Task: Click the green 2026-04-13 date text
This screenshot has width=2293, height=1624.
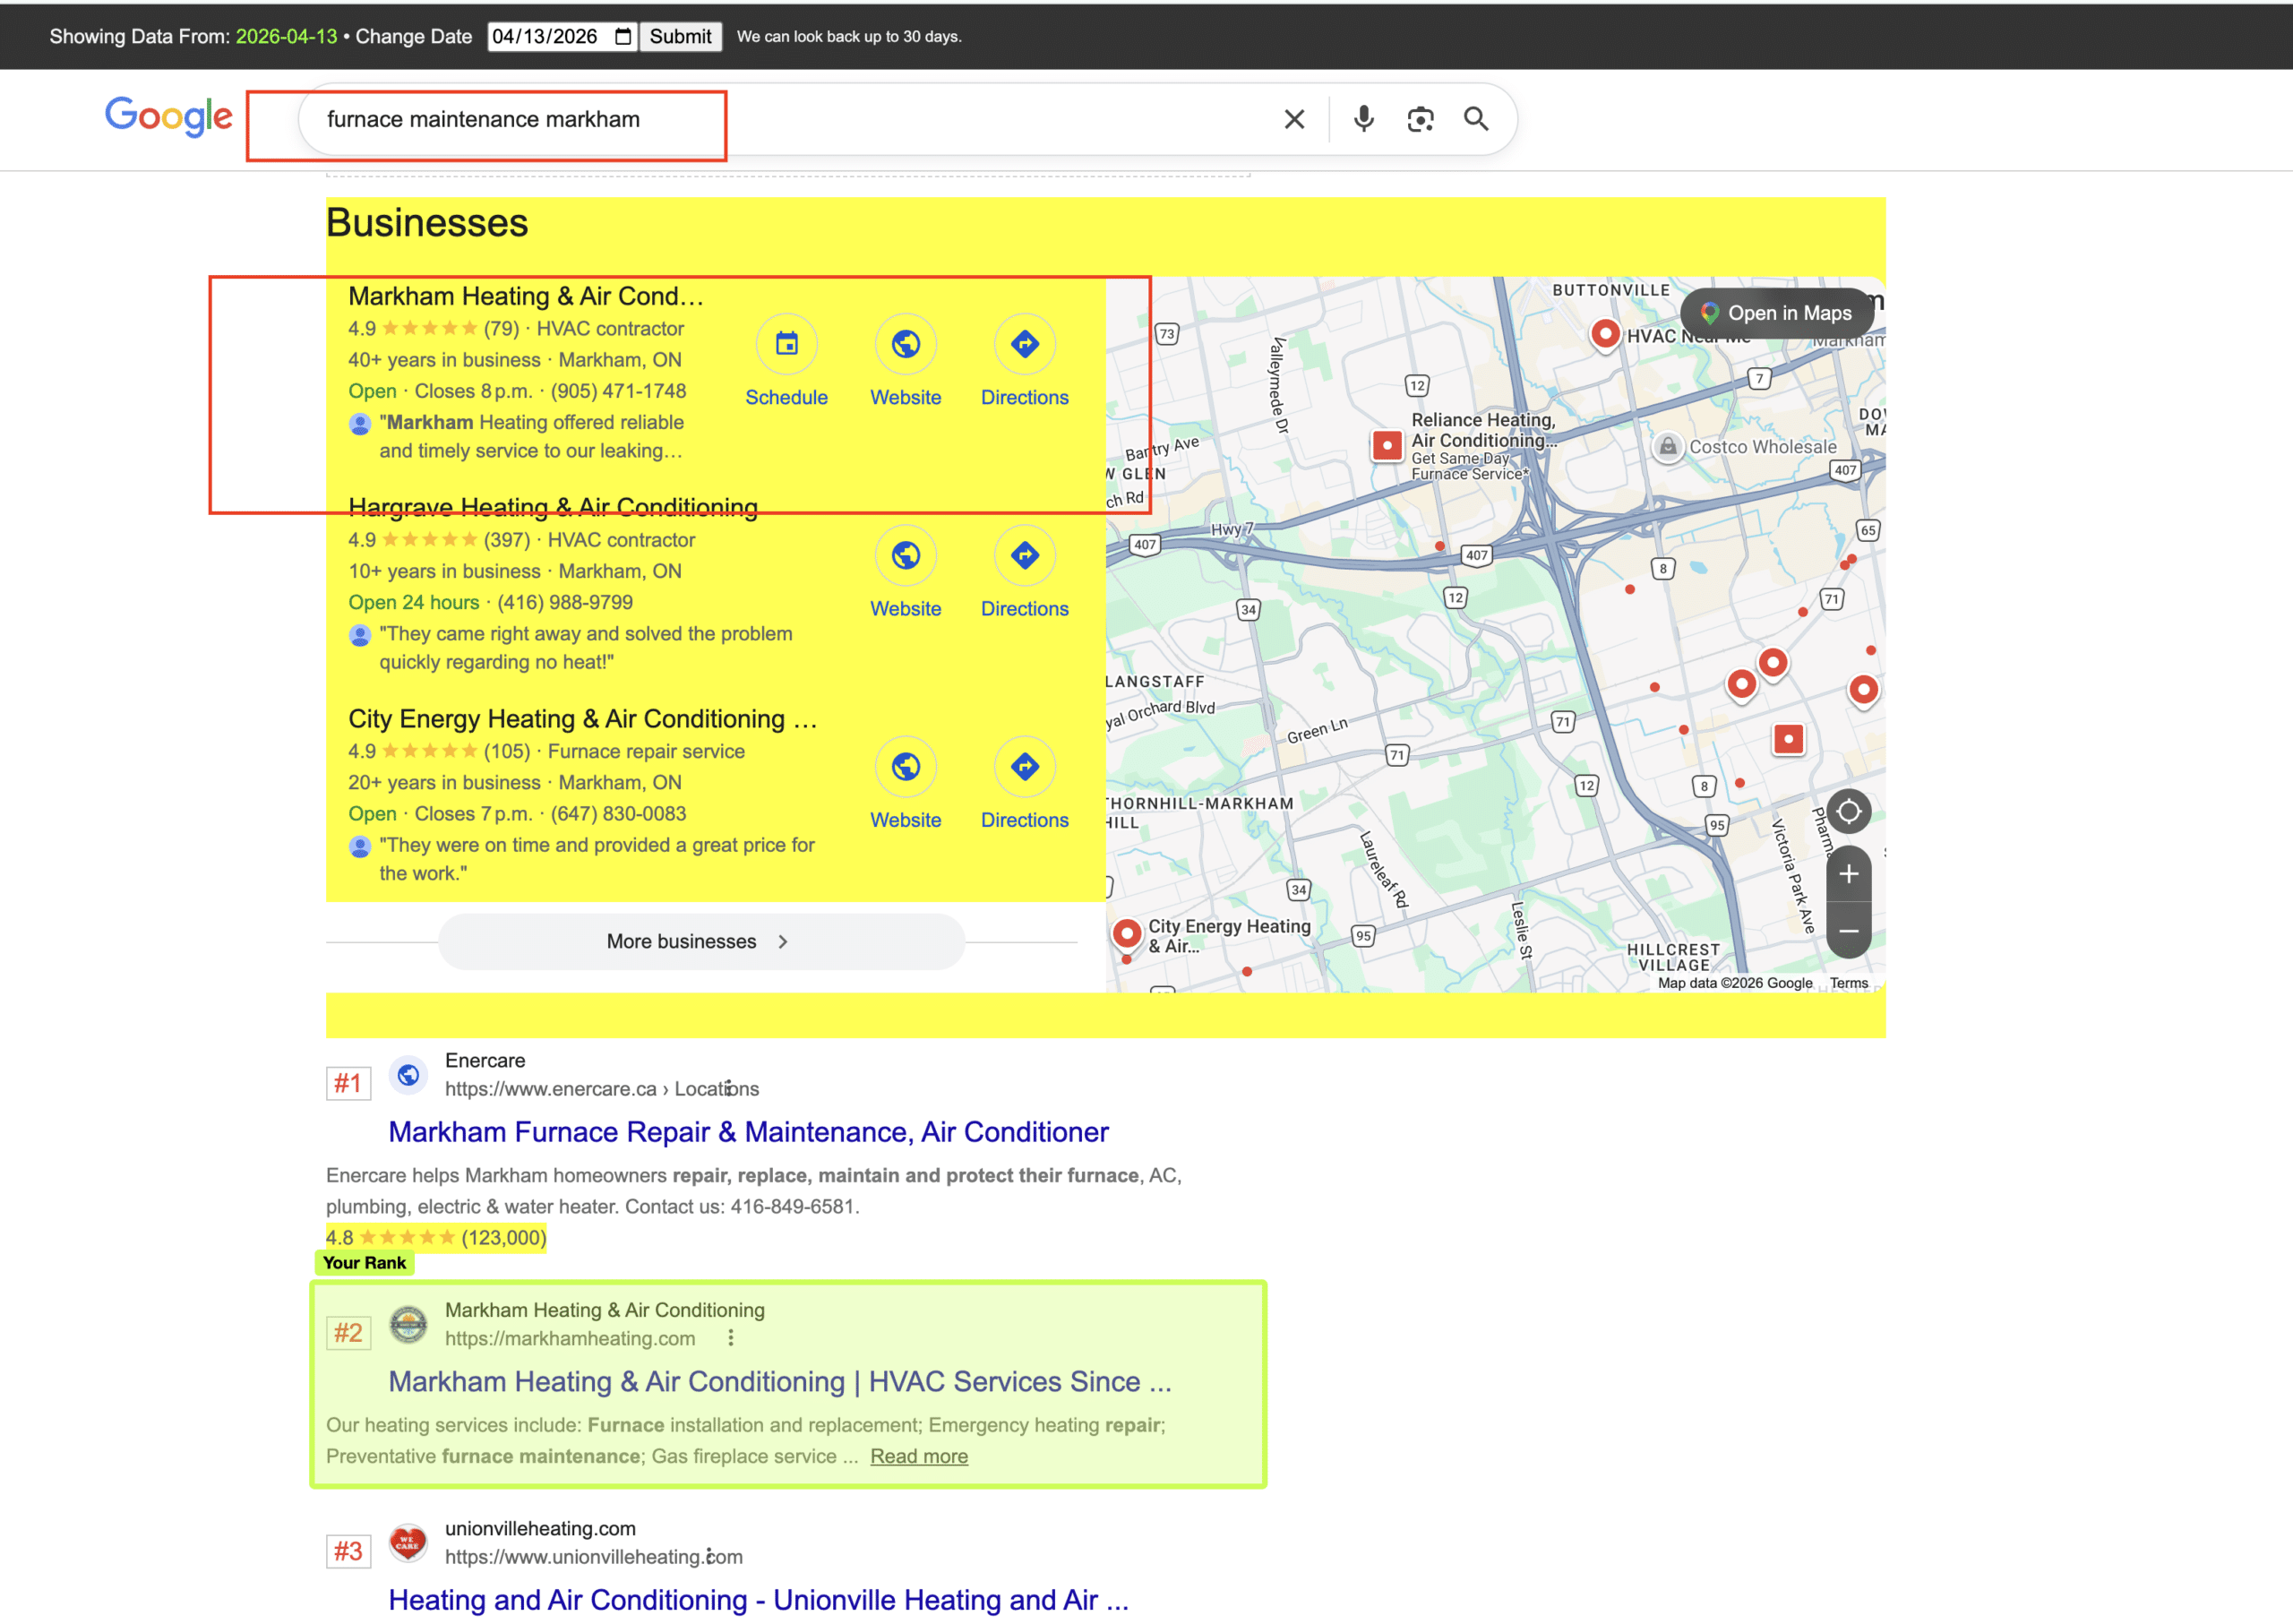Action: point(286,37)
